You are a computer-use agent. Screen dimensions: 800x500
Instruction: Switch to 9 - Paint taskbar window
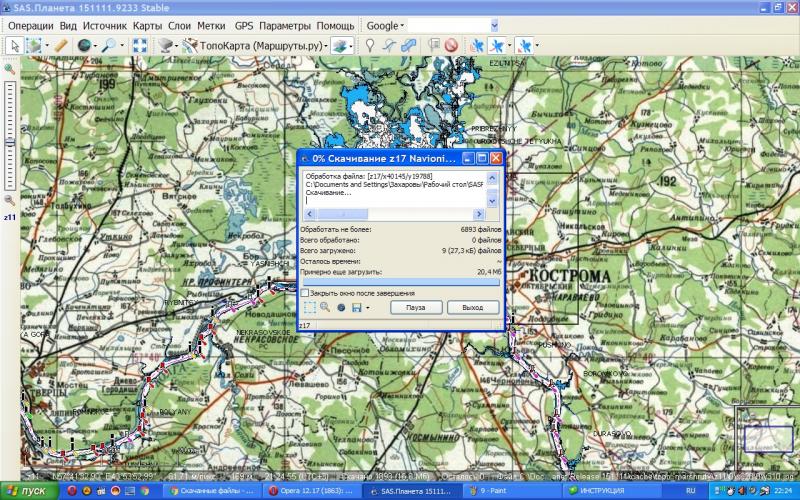(x=513, y=491)
